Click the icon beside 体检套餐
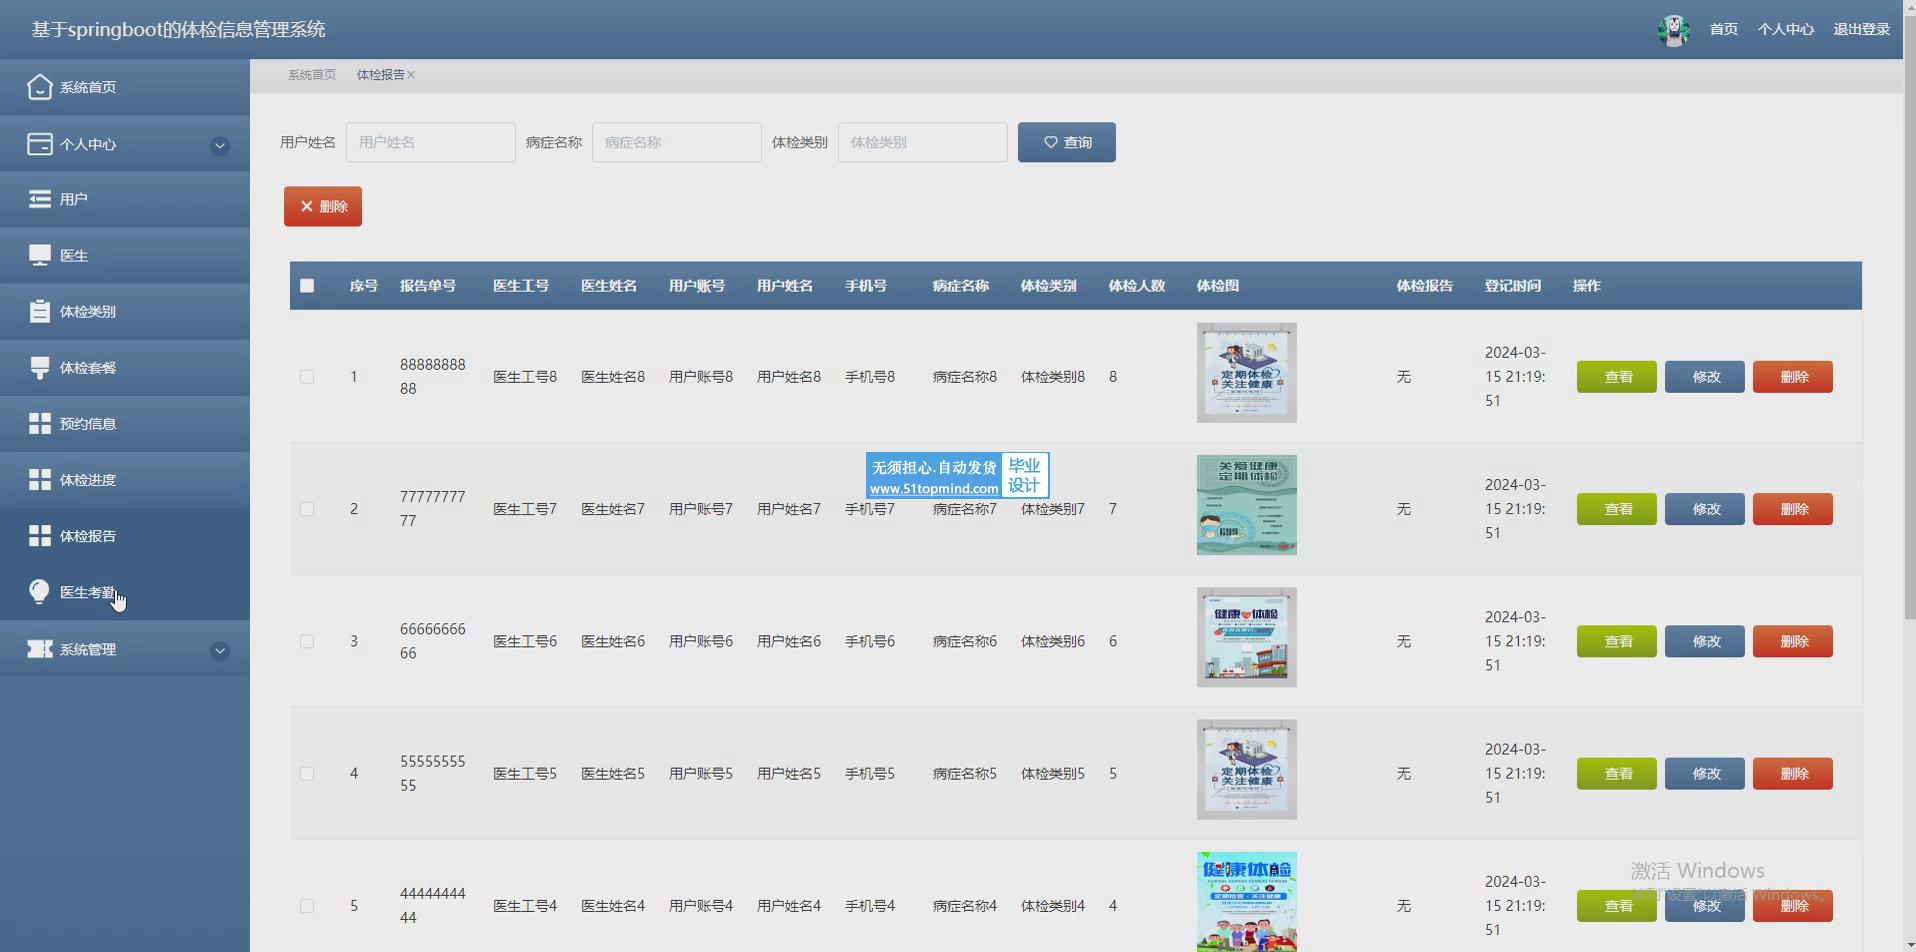The width and height of the screenshot is (1916, 952). [x=40, y=367]
